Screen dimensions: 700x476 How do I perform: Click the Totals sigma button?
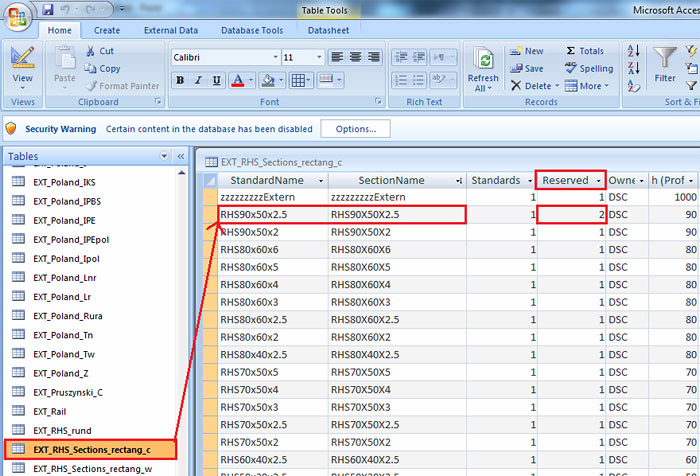coord(585,51)
